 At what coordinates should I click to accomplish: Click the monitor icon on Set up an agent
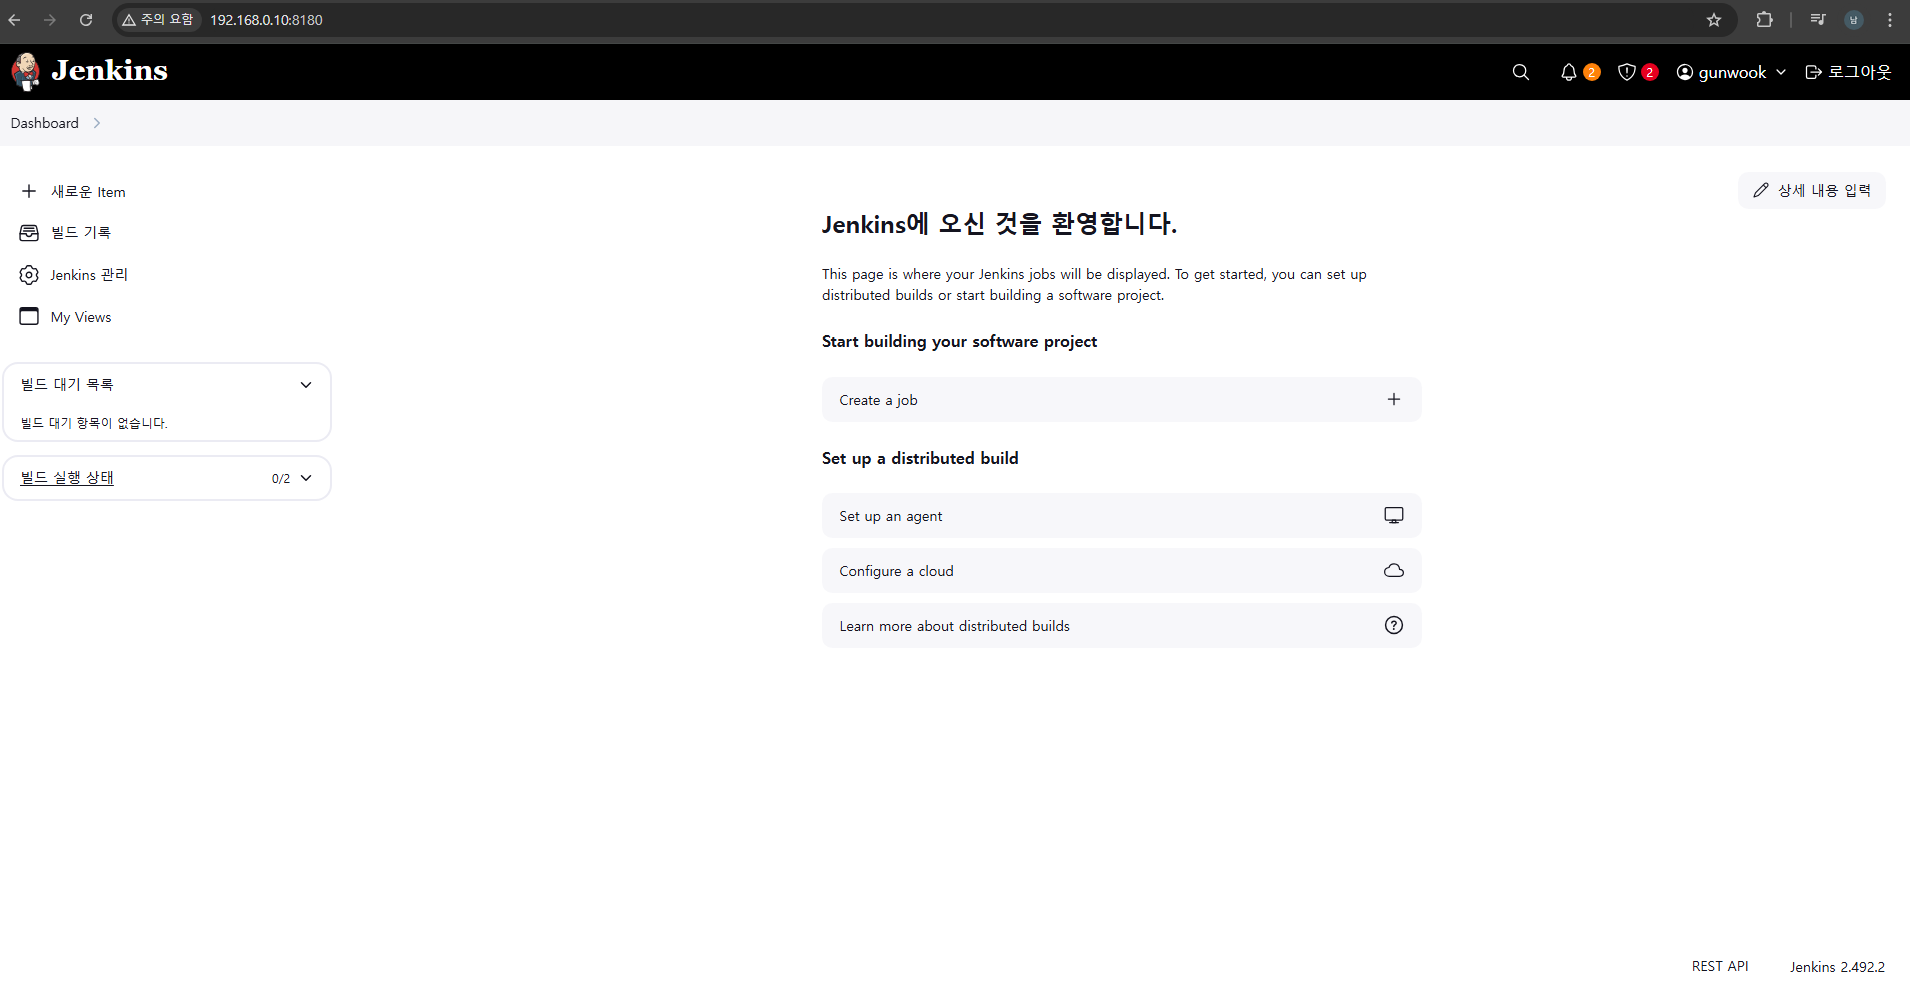pyautogui.click(x=1394, y=515)
